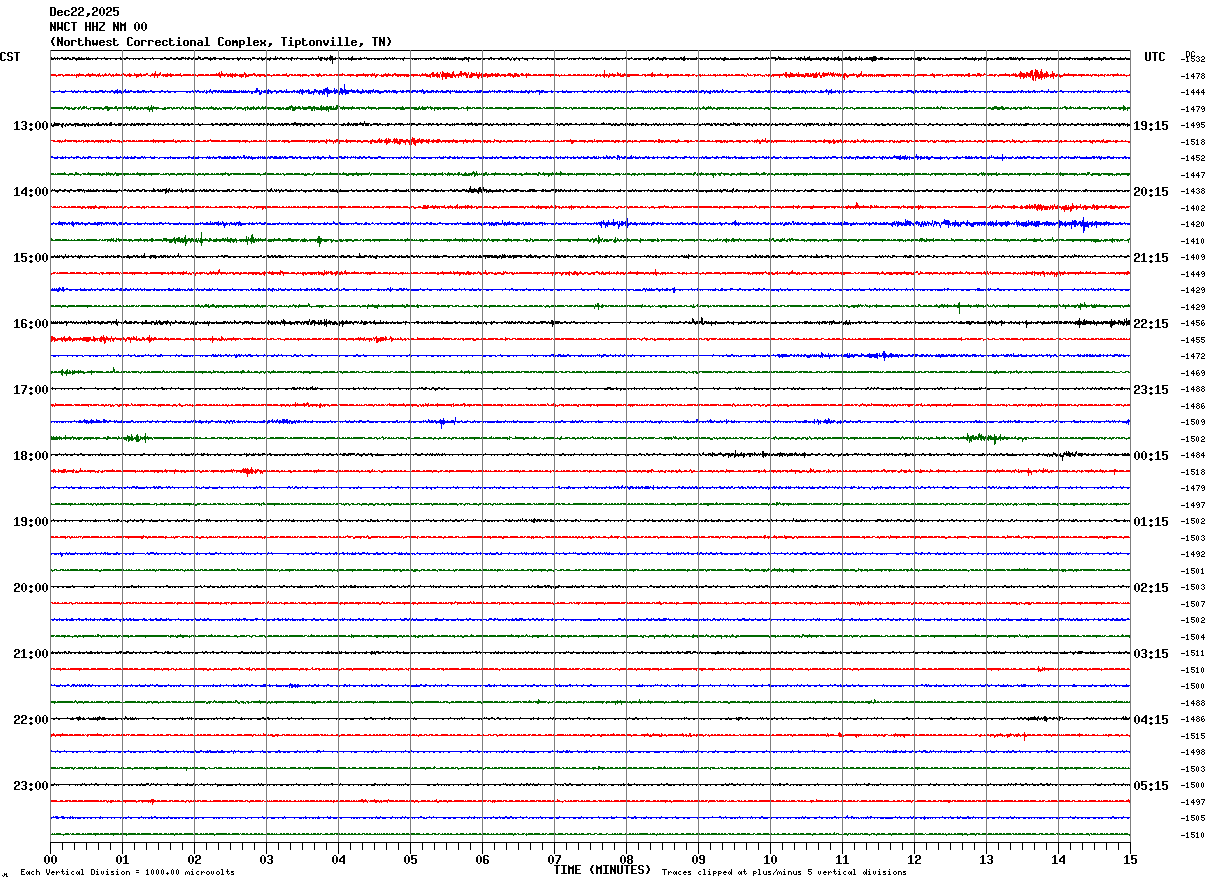The width and height of the screenshot is (1210, 886).
Task: Click the 16:00 CST time label
Action: [x=30, y=324]
